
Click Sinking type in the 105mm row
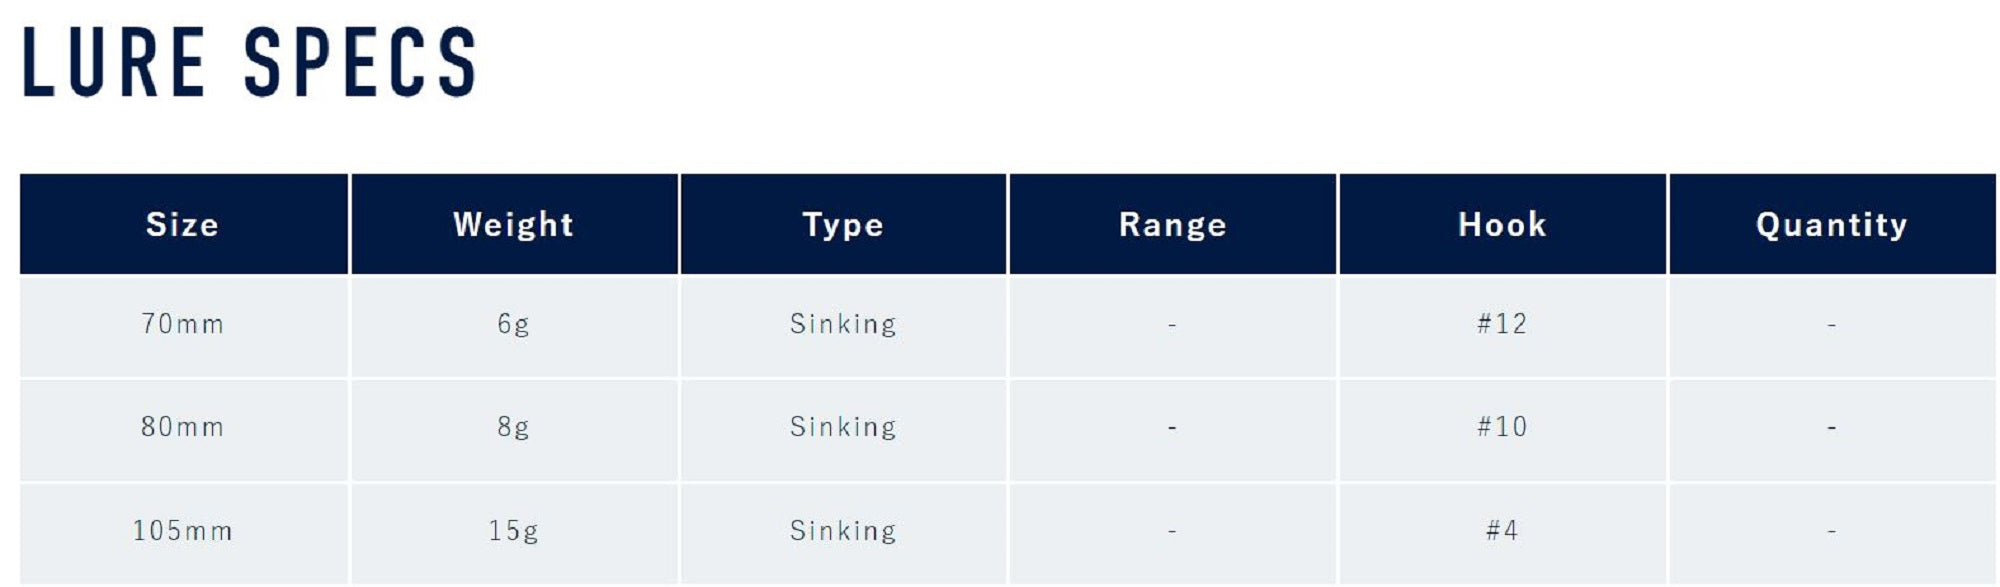(x=843, y=530)
